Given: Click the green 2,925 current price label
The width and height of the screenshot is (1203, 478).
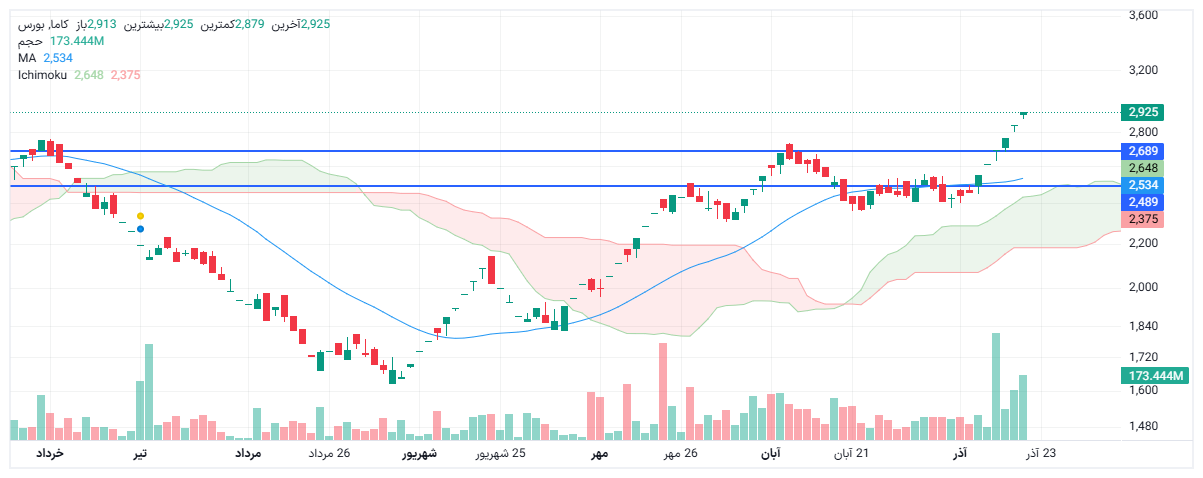Looking at the screenshot, I should tap(1142, 112).
